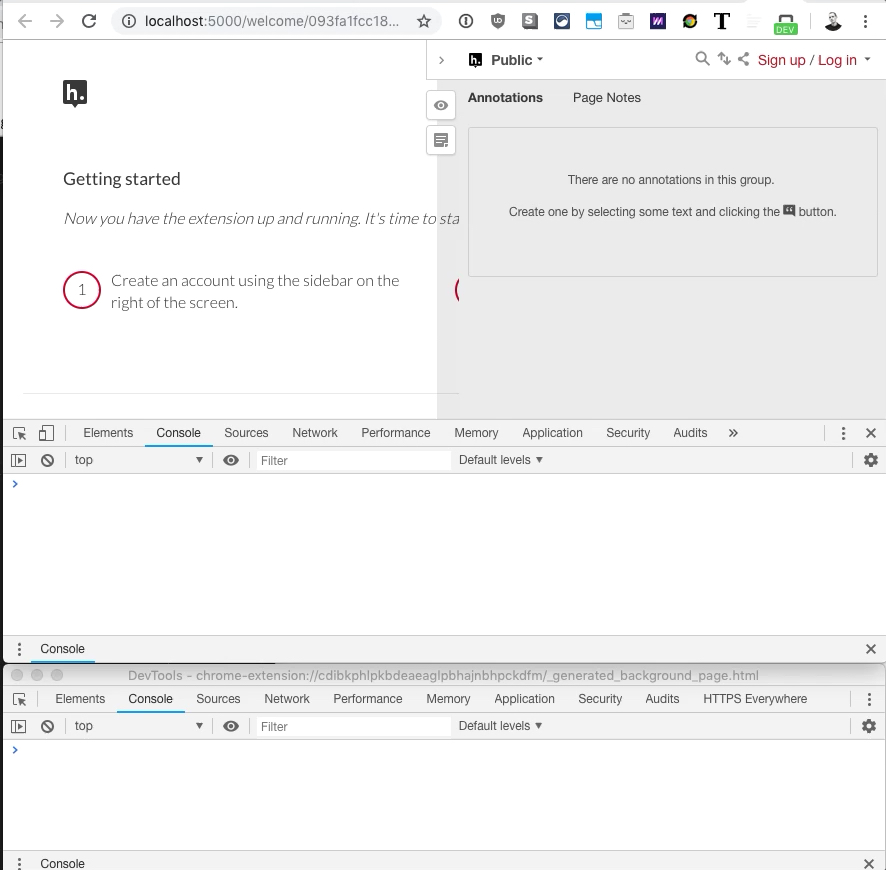
Task: Open Application tab in upper DevTools
Action: tap(552, 433)
